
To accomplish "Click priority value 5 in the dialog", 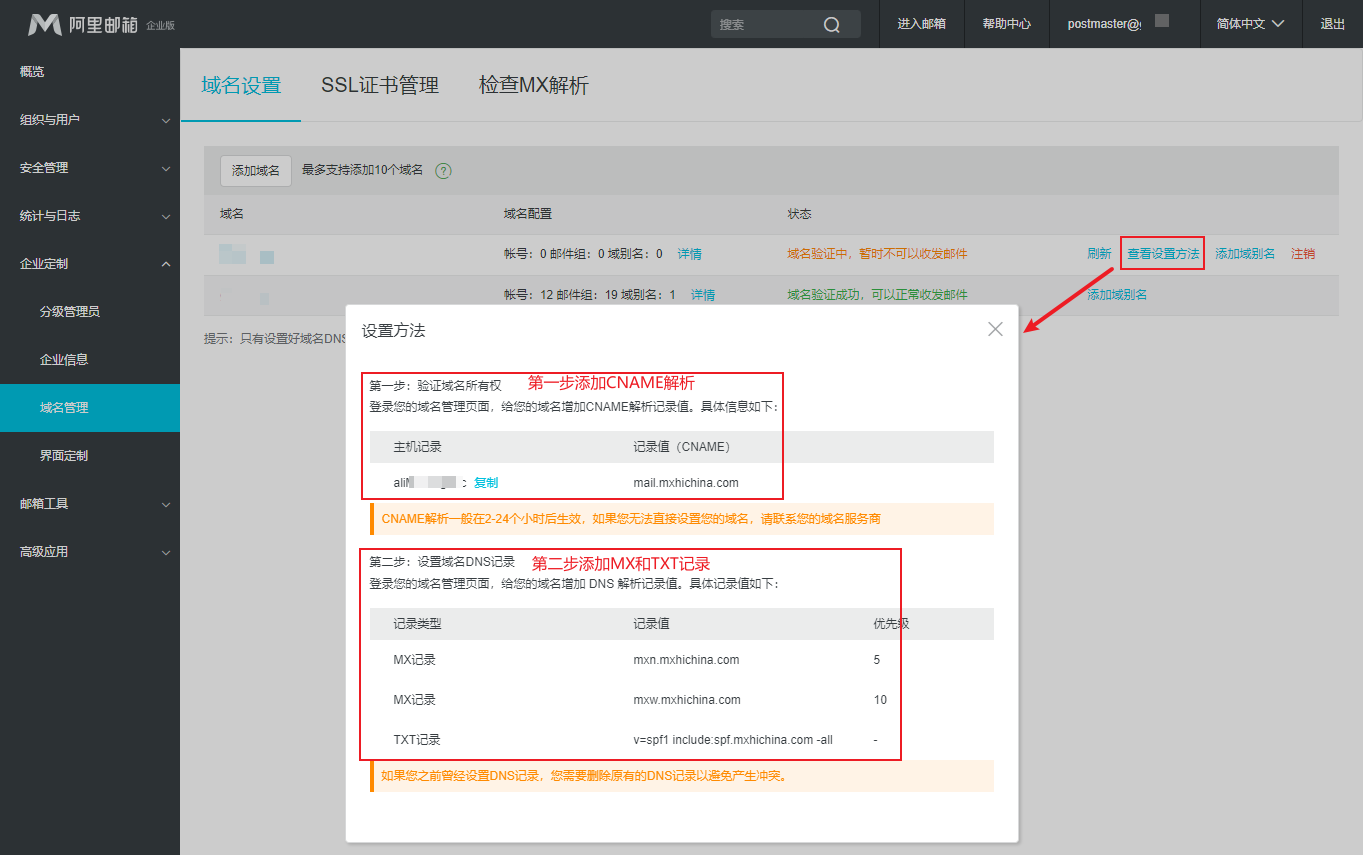I will coord(876,660).
